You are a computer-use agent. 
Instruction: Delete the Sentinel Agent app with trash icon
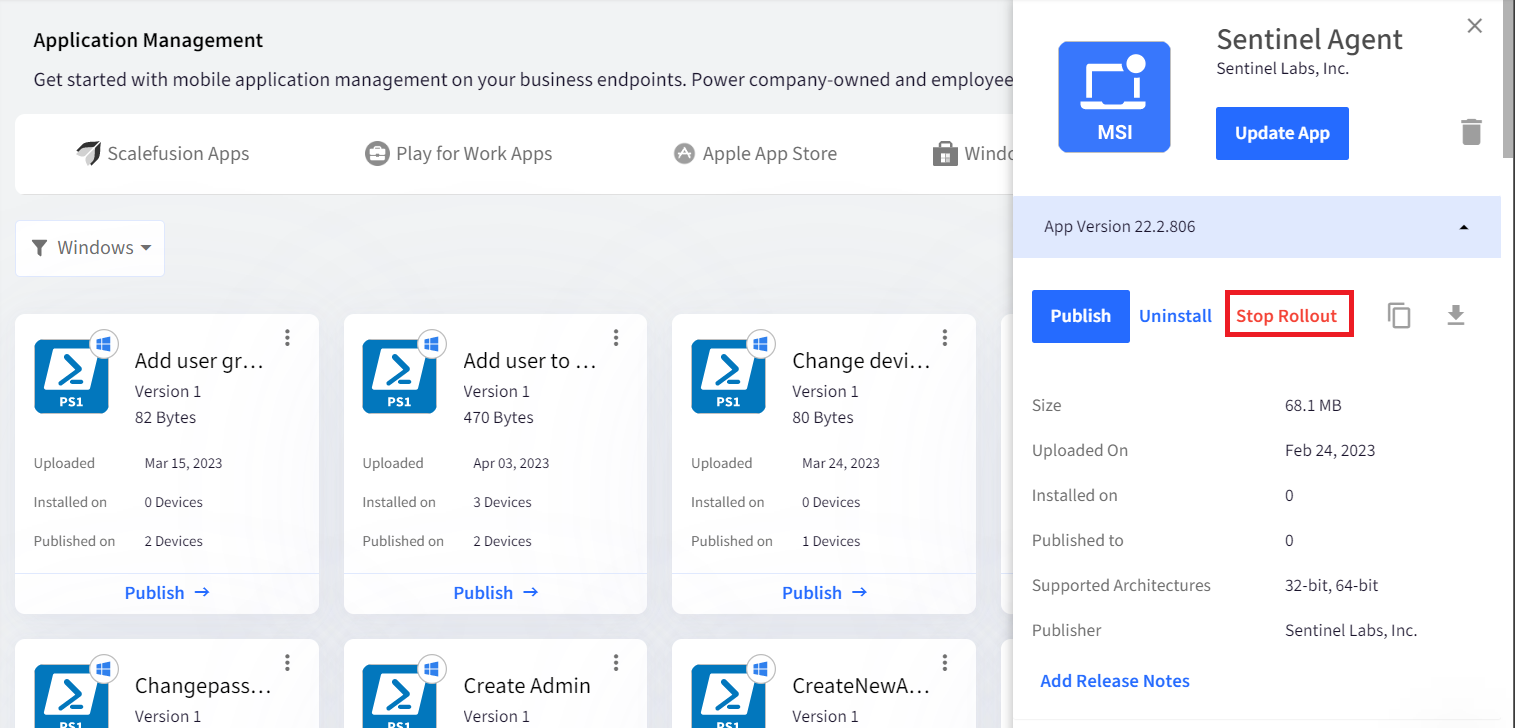pos(1471,132)
